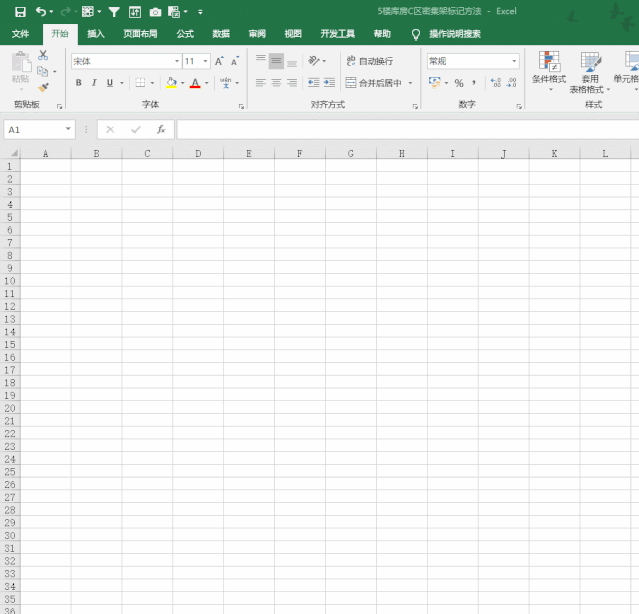Viewport: 639px width, 614px height.
Task: Expand merge and center dropdown arrow
Action: coord(410,83)
